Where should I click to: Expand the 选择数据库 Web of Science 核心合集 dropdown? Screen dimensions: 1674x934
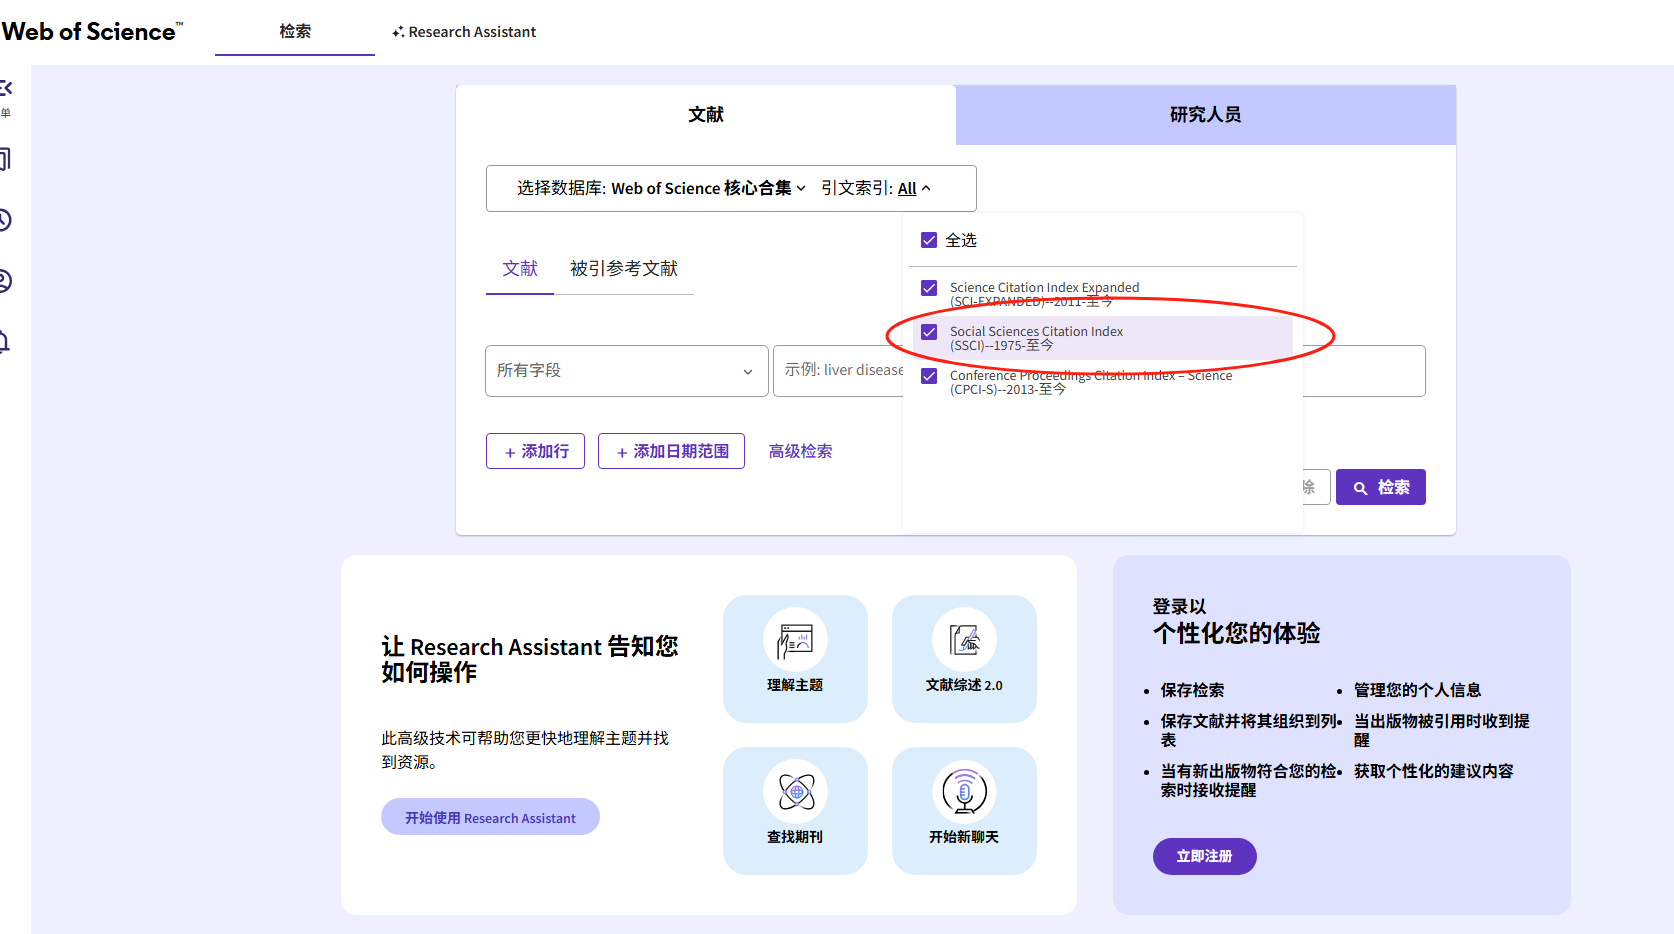[x=660, y=188]
